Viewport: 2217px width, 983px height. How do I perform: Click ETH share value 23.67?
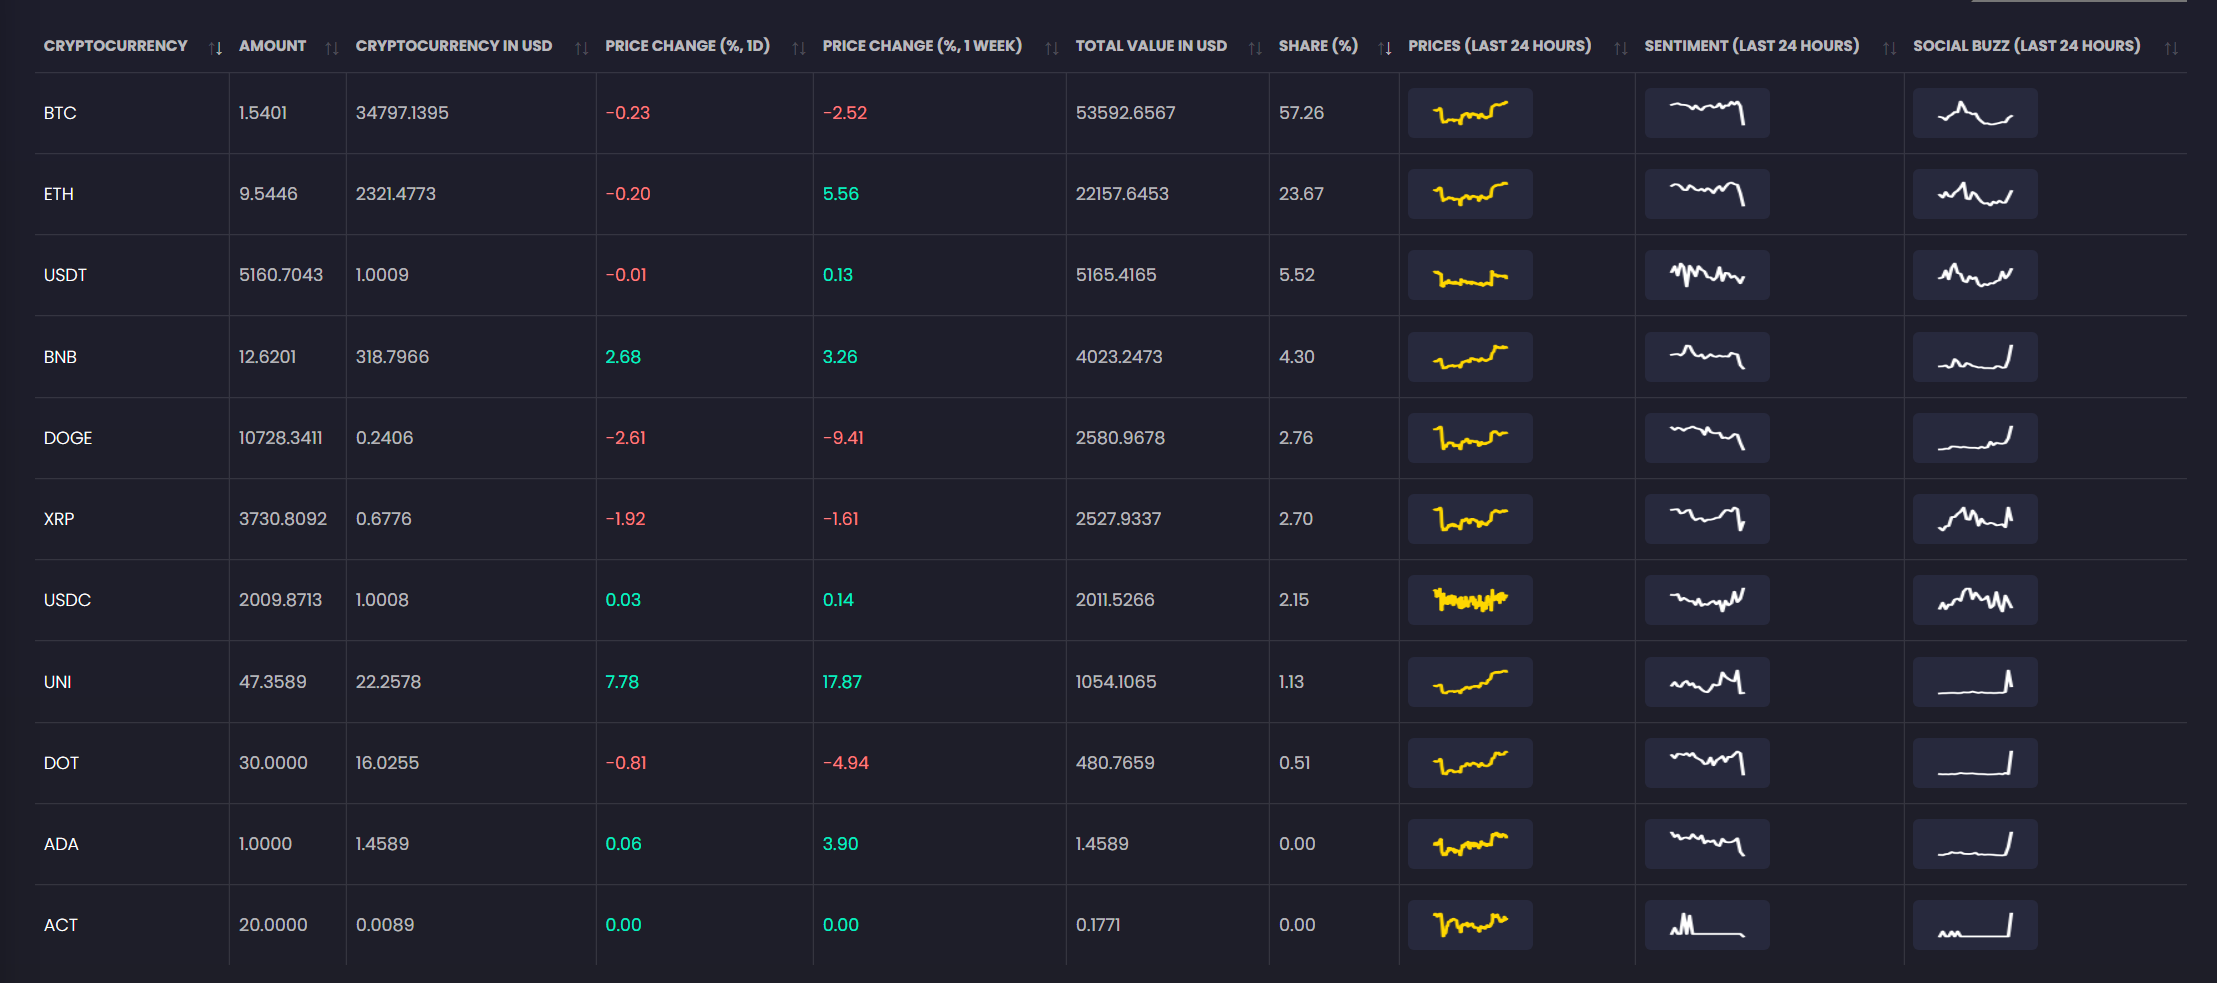point(1301,194)
